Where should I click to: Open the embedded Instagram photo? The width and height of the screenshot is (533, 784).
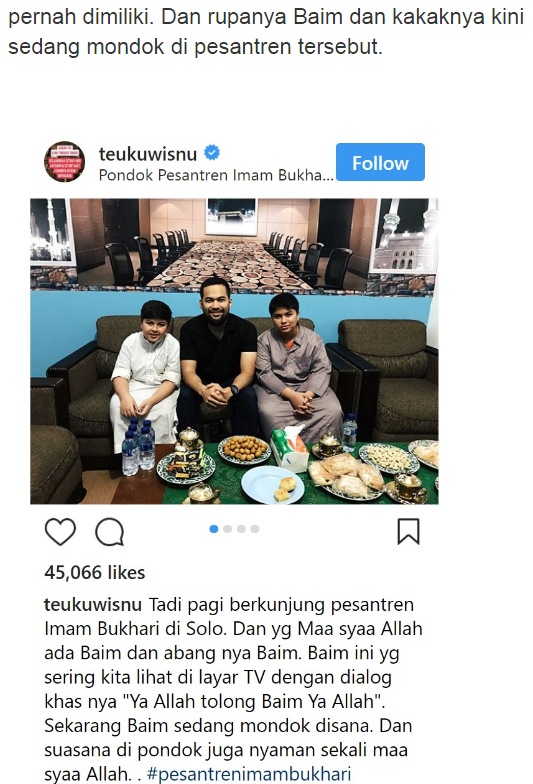(234, 351)
